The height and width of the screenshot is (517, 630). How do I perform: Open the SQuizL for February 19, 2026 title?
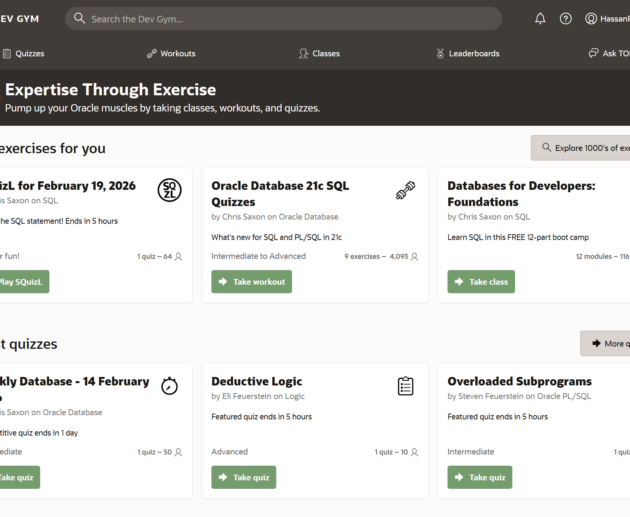pos(68,186)
